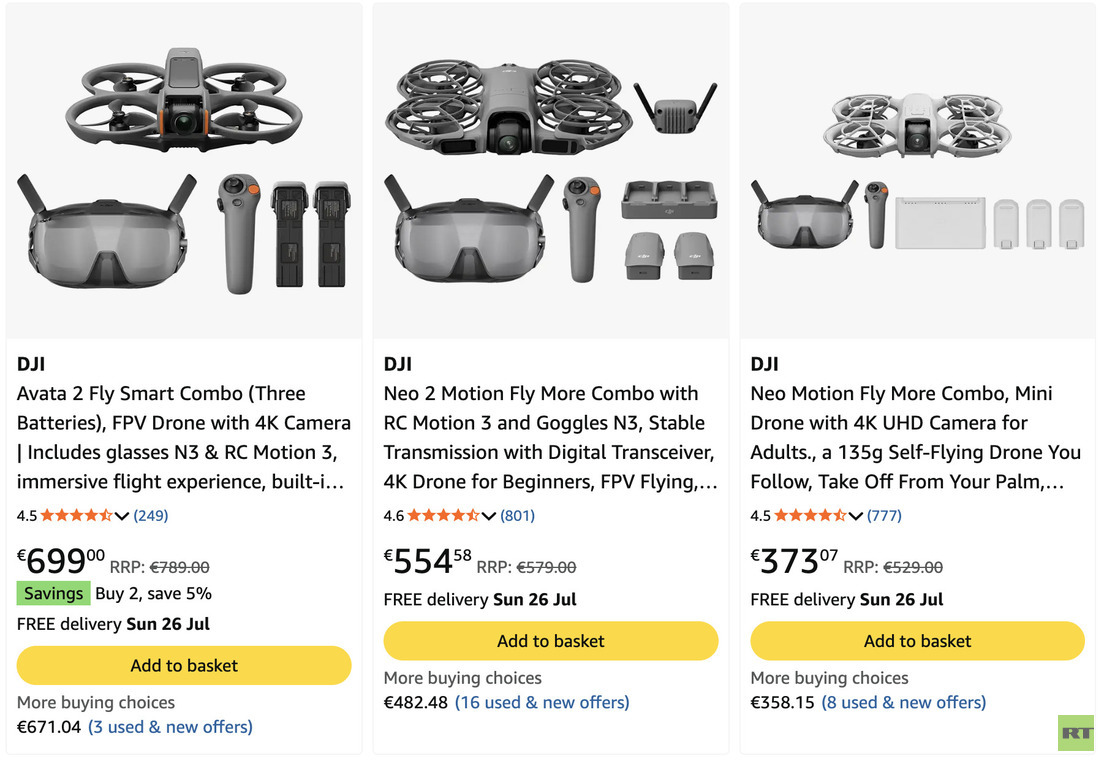Viewport: 1104px width, 761px height.
Task: Open the Neo Motion Fly More Combo image
Action: tap(917, 170)
